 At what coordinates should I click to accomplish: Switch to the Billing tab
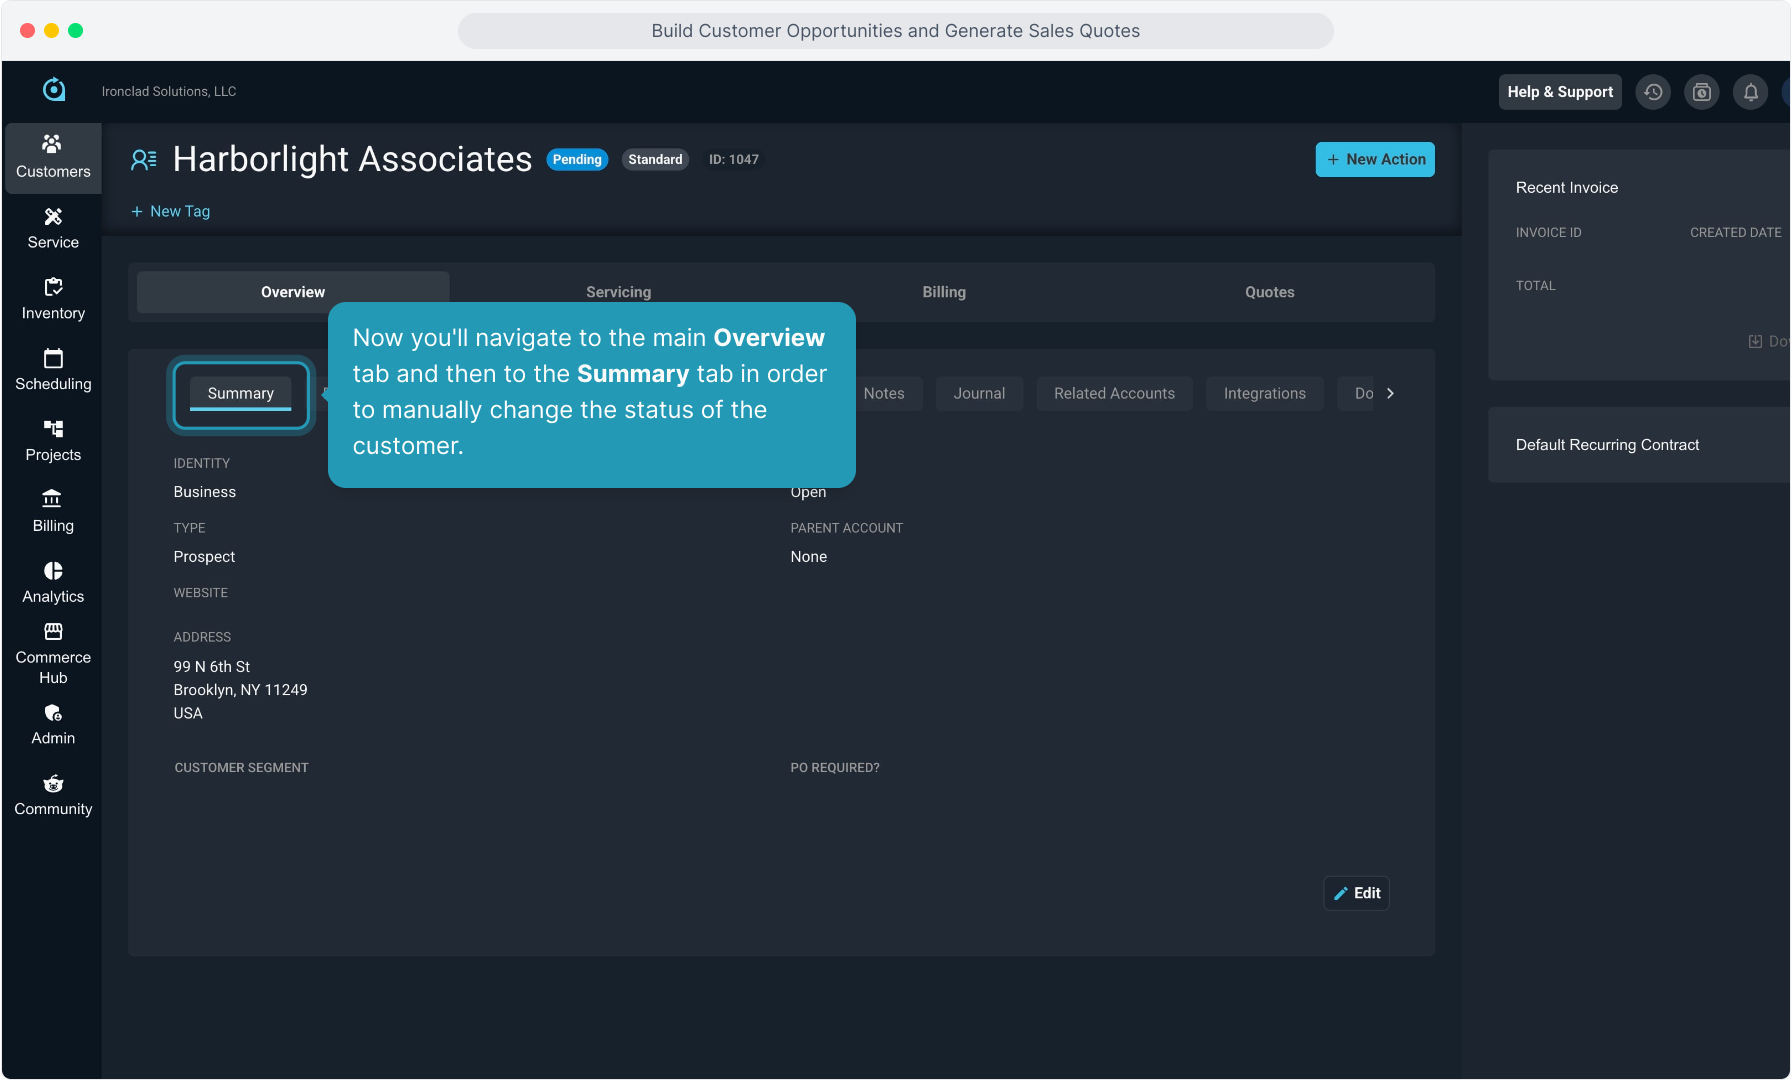point(943,292)
